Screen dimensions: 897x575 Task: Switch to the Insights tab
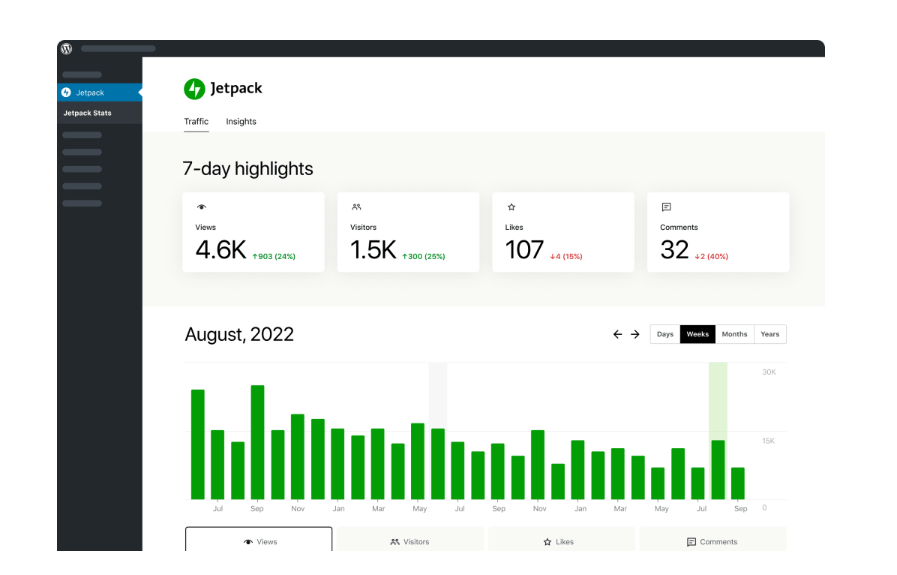tap(241, 122)
